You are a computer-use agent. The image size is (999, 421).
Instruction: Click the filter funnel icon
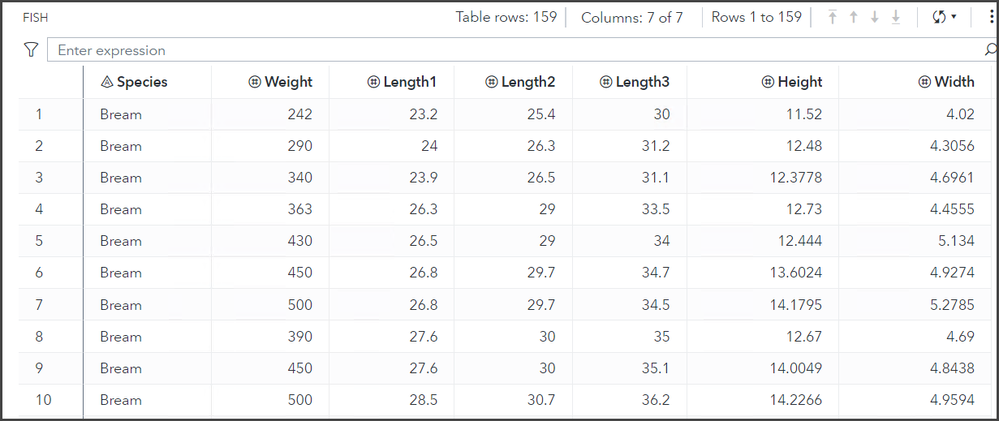tap(31, 49)
